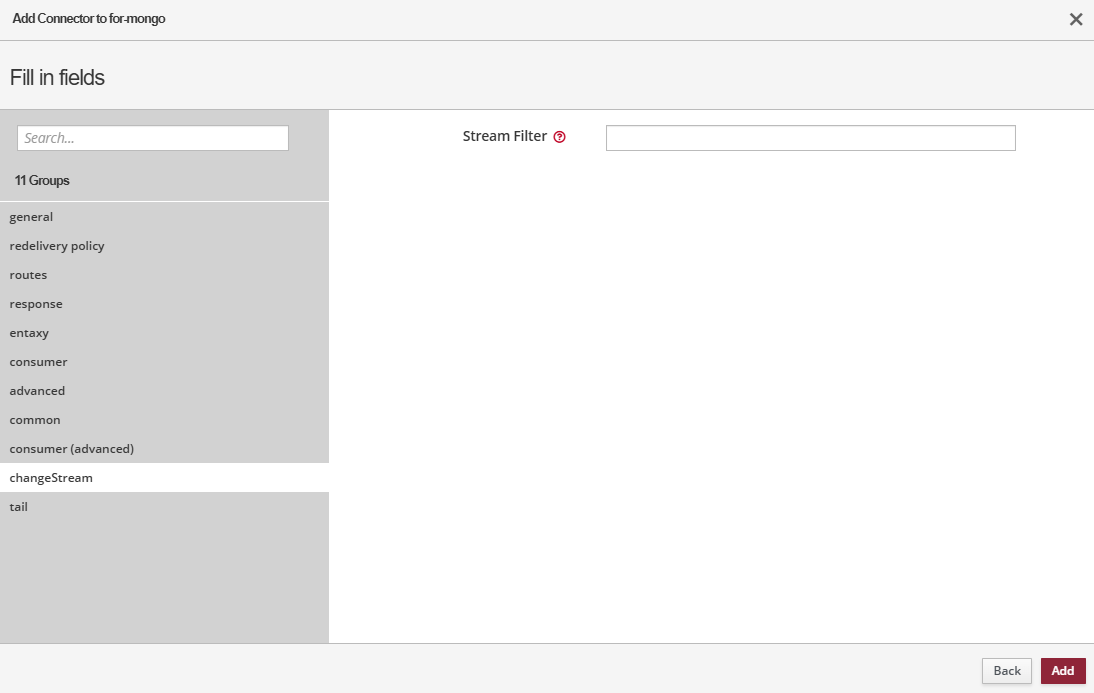This screenshot has height=693, width=1094.
Task: Click the Fill in fields title
Action: point(57,77)
